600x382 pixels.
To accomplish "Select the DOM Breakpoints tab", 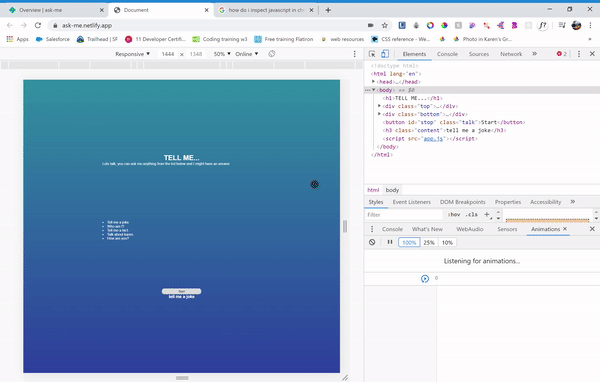I will (x=462, y=202).
